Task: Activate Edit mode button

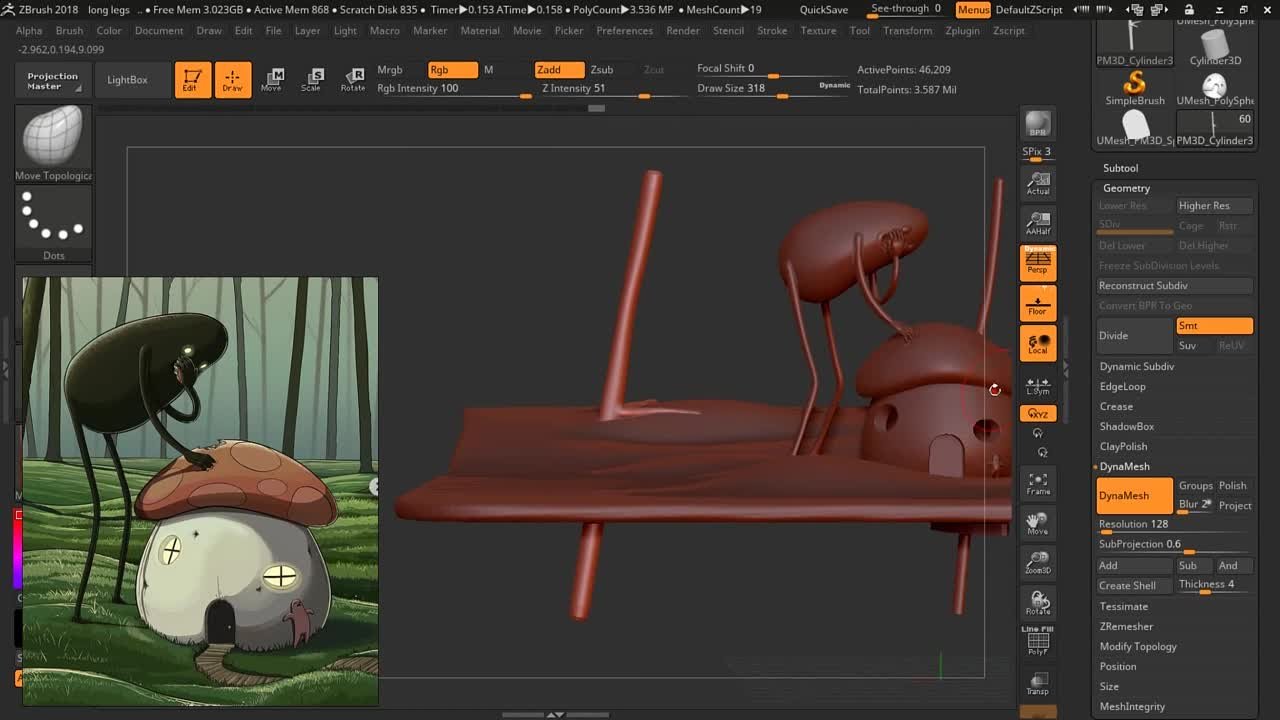Action: click(192, 80)
